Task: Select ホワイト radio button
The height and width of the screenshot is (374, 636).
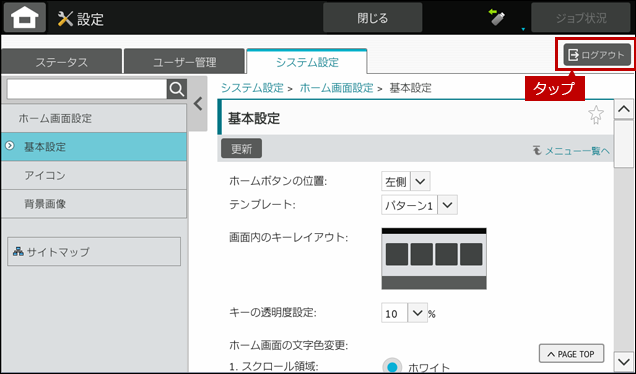Action: click(x=391, y=367)
